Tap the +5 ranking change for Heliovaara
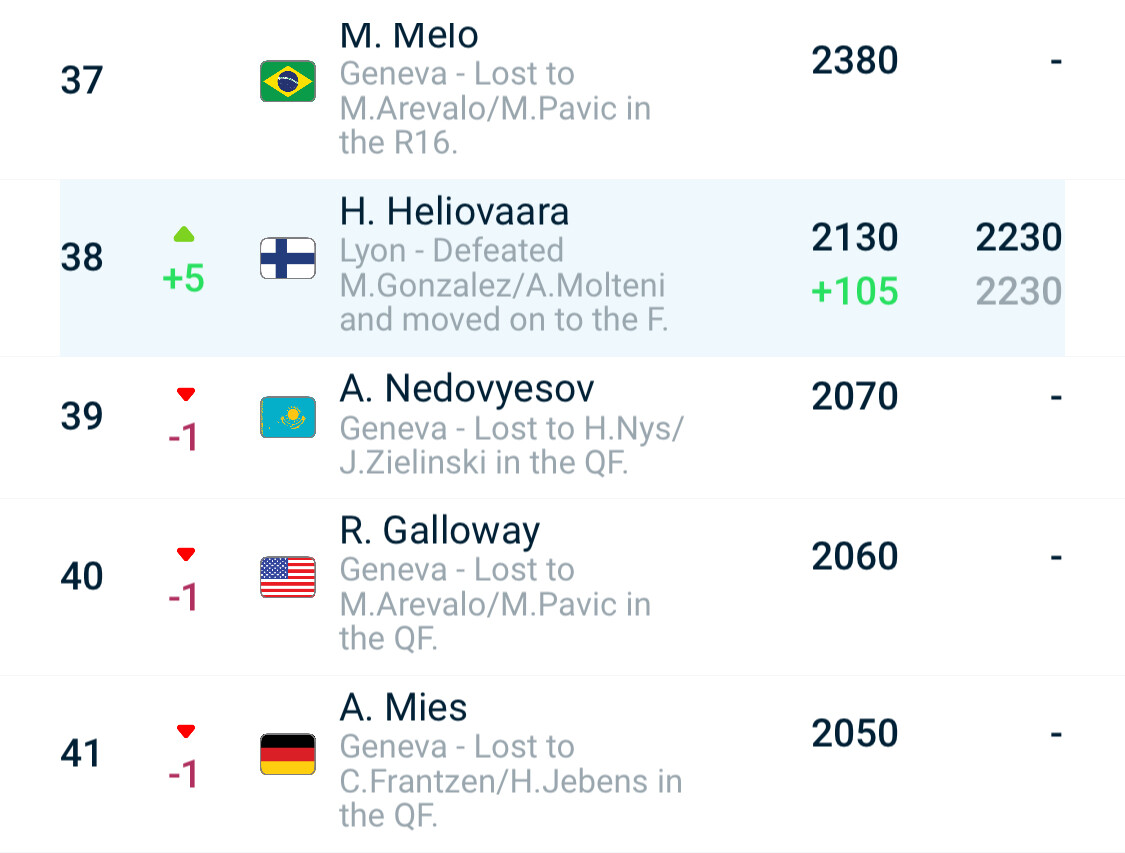 click(184, 278)
